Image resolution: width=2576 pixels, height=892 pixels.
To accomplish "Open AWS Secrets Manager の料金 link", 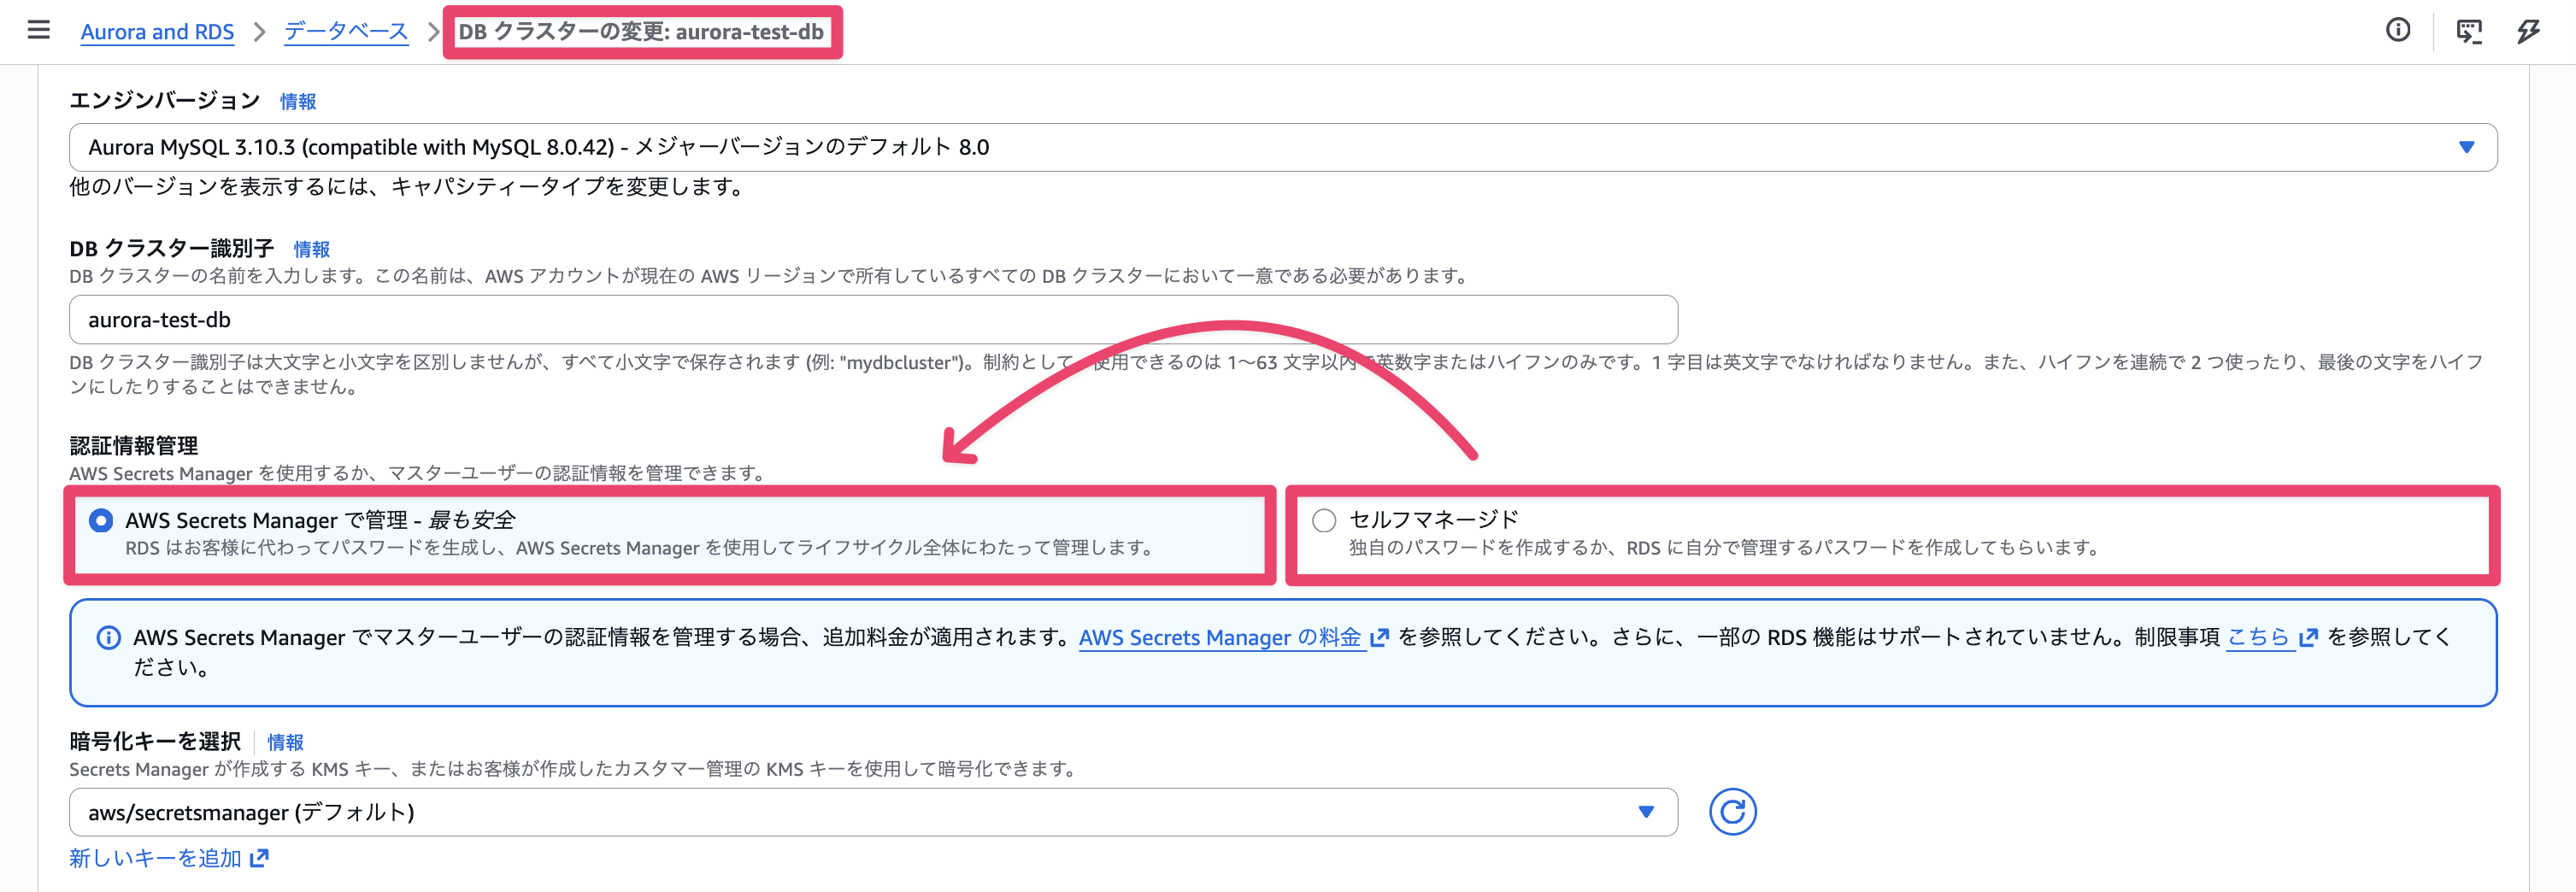I will (1220, 637).
